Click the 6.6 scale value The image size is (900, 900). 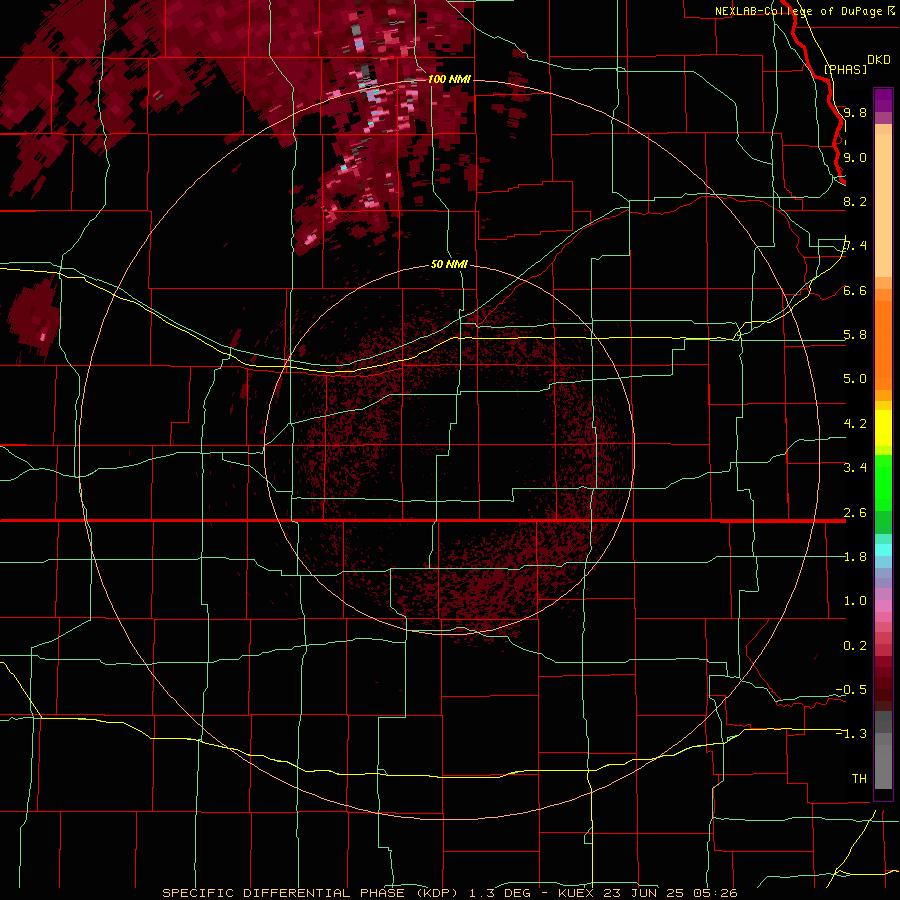click(x=855, y=290)
